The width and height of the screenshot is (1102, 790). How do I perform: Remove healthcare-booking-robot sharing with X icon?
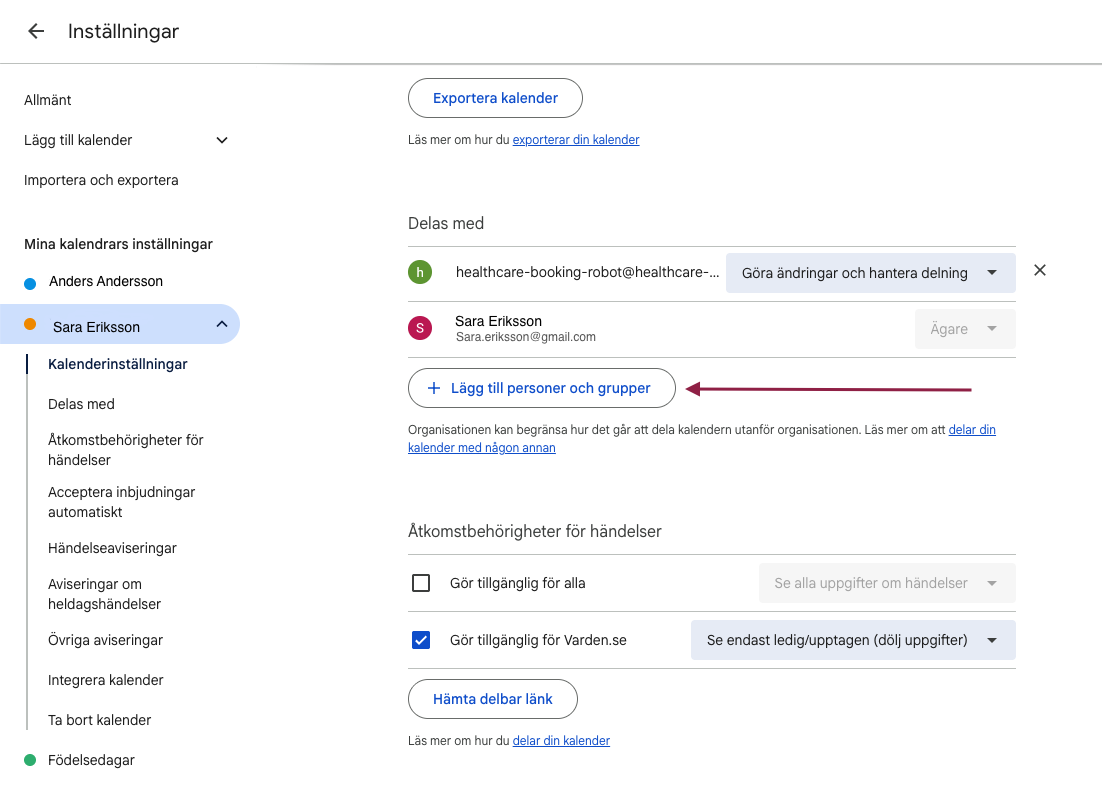point(1040,270)
